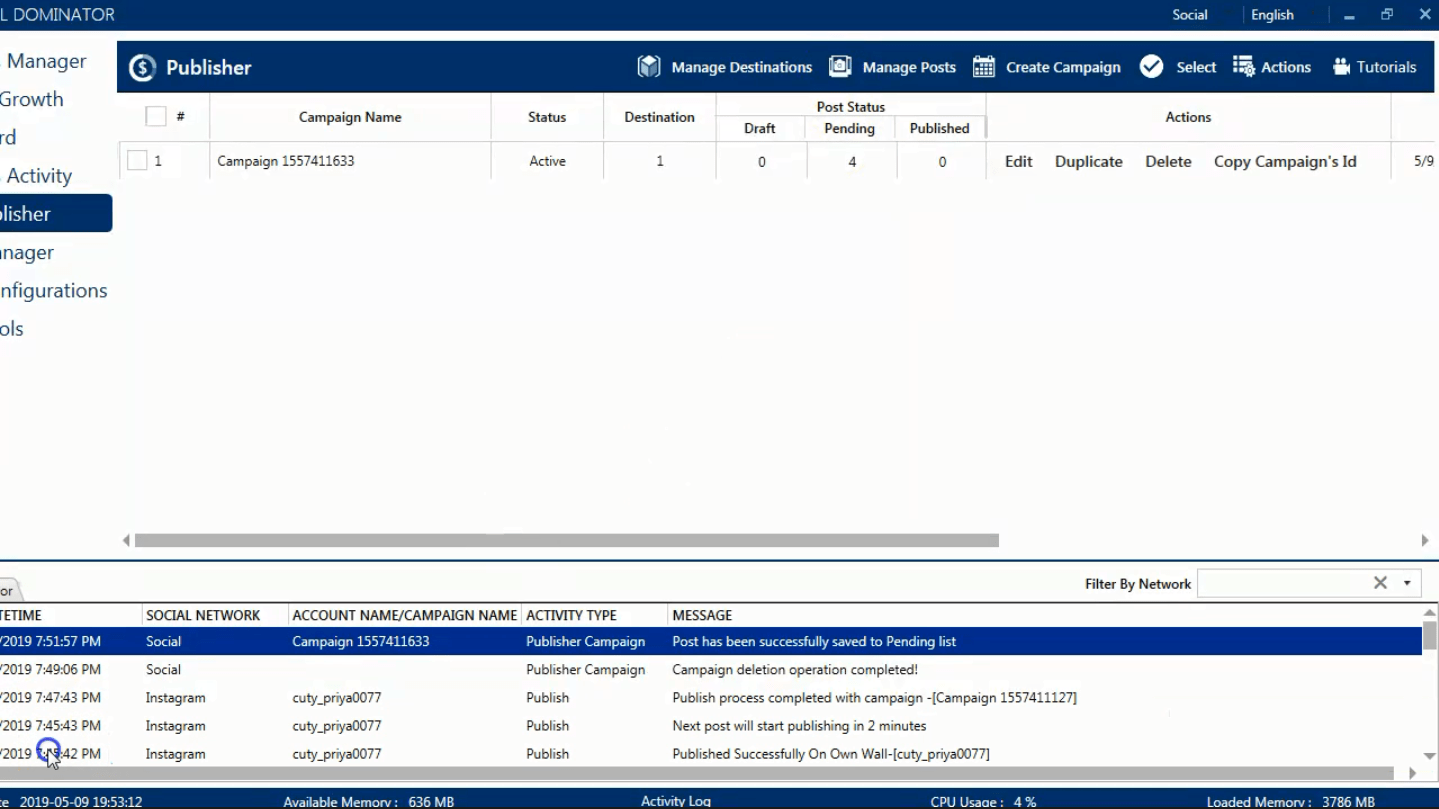Click down arrow of activity log scrollbar
This screenshot has width=1439, height=809.
(x=1430, y=757)
